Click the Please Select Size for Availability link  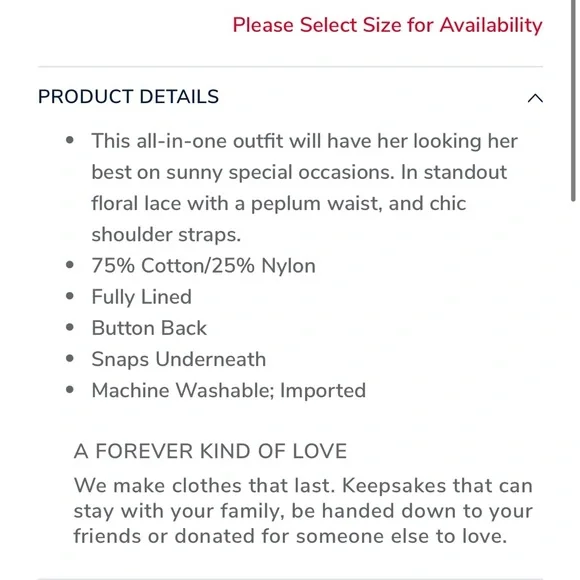pyautogui.click(x=387, y=26)
